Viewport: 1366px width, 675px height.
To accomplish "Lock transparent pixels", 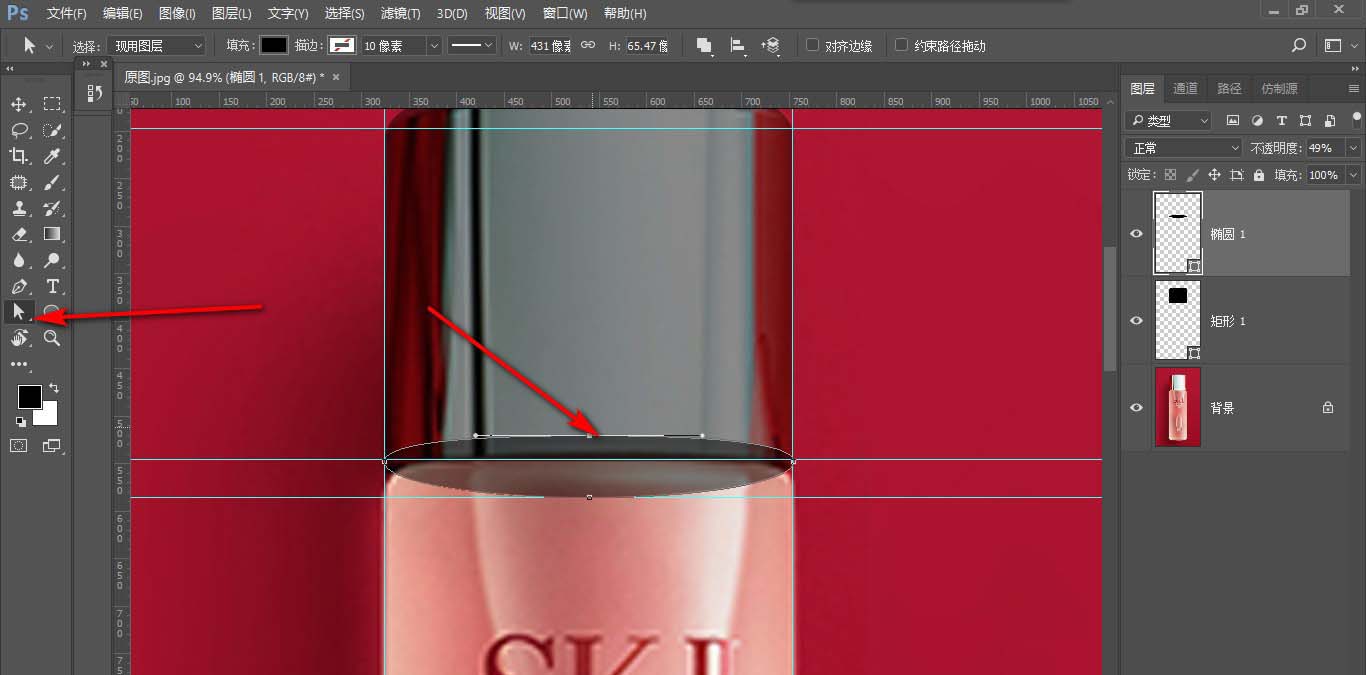I will 1170,175.
